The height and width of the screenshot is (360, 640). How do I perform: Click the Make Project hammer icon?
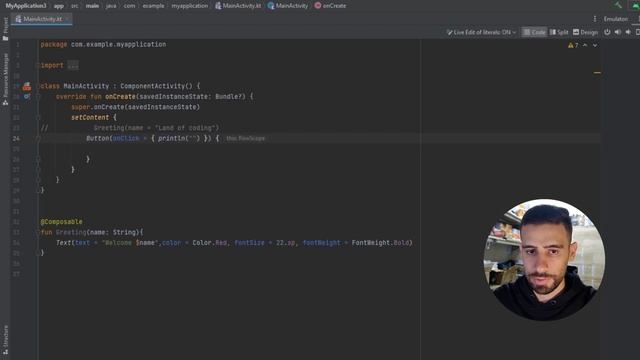tap(618, 5)
